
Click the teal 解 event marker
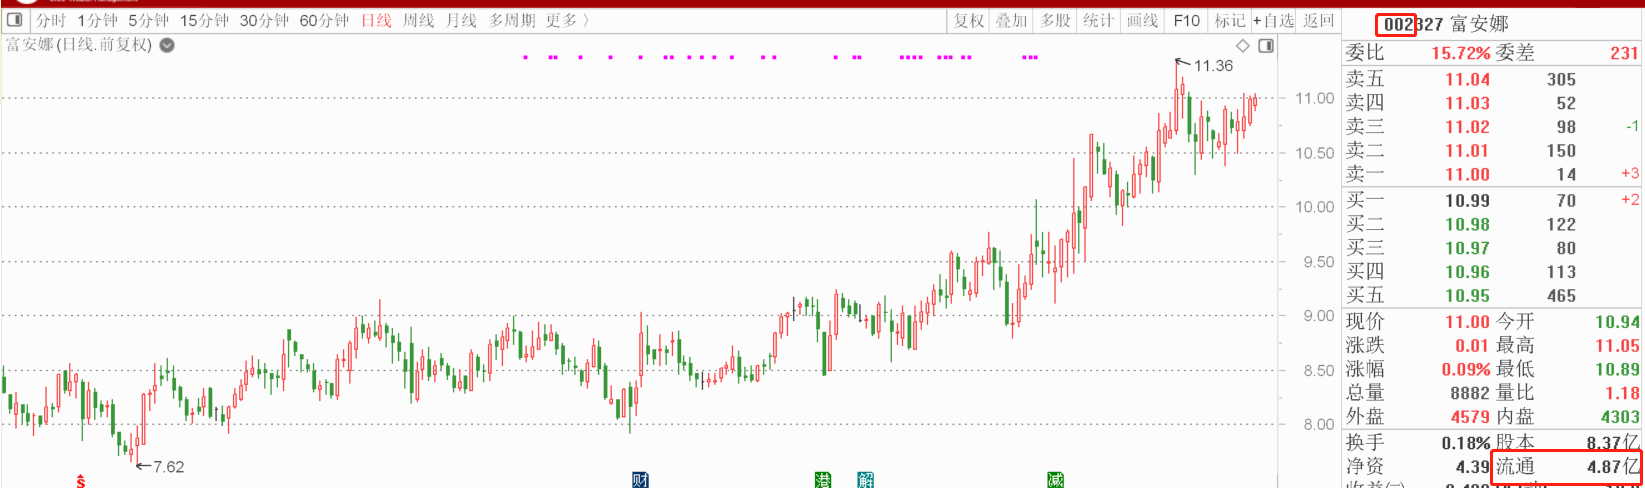coord(865,481)
